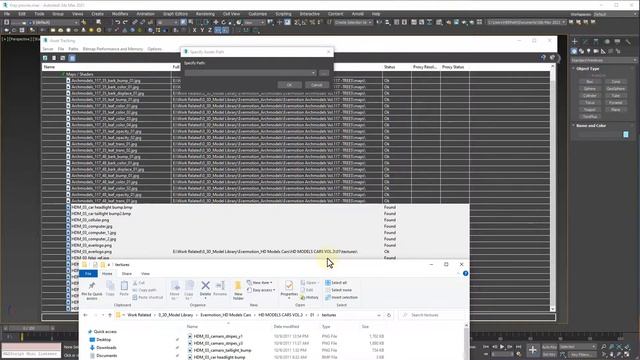Viewport: 640px width, 360px height.
Task: Toggle the XY plane constraint button
Action: click(218, 30)
